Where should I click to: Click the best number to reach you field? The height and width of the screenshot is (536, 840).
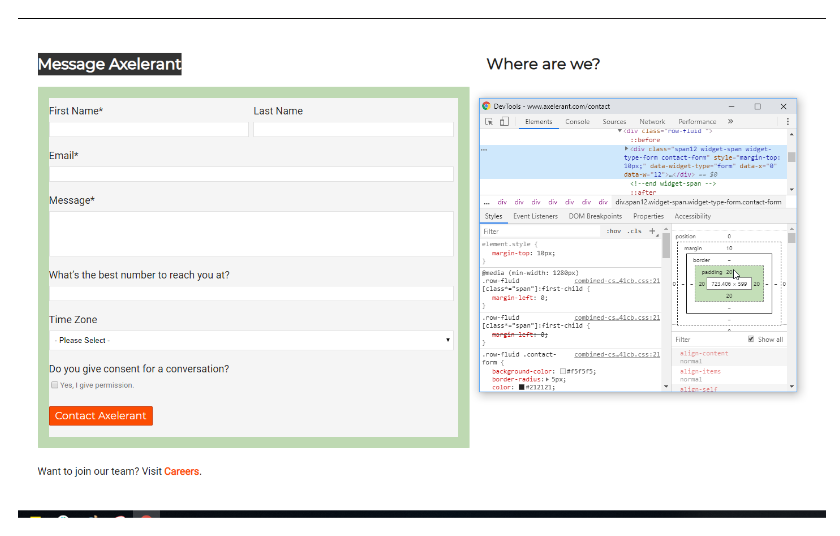(x=251, y=293)
